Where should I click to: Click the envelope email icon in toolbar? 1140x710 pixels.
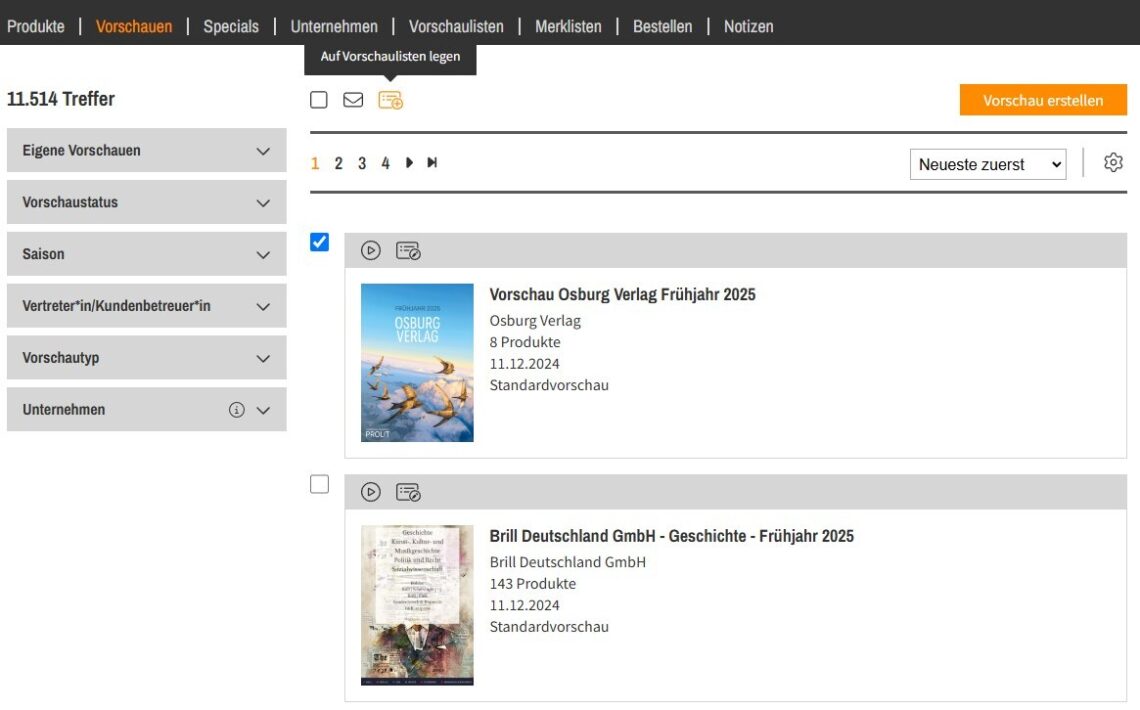tap(353, 100)
